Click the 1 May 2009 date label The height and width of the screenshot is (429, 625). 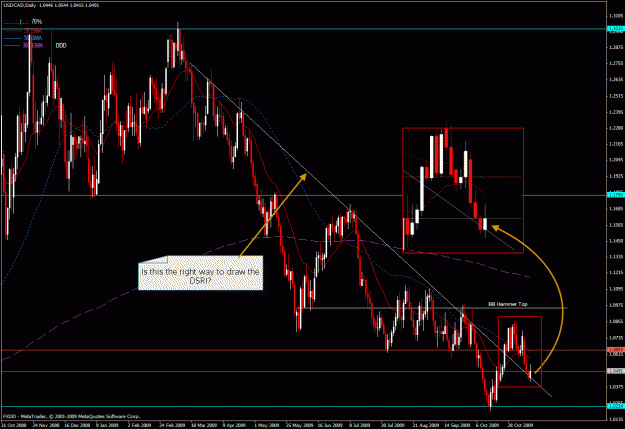coord(266,425)
